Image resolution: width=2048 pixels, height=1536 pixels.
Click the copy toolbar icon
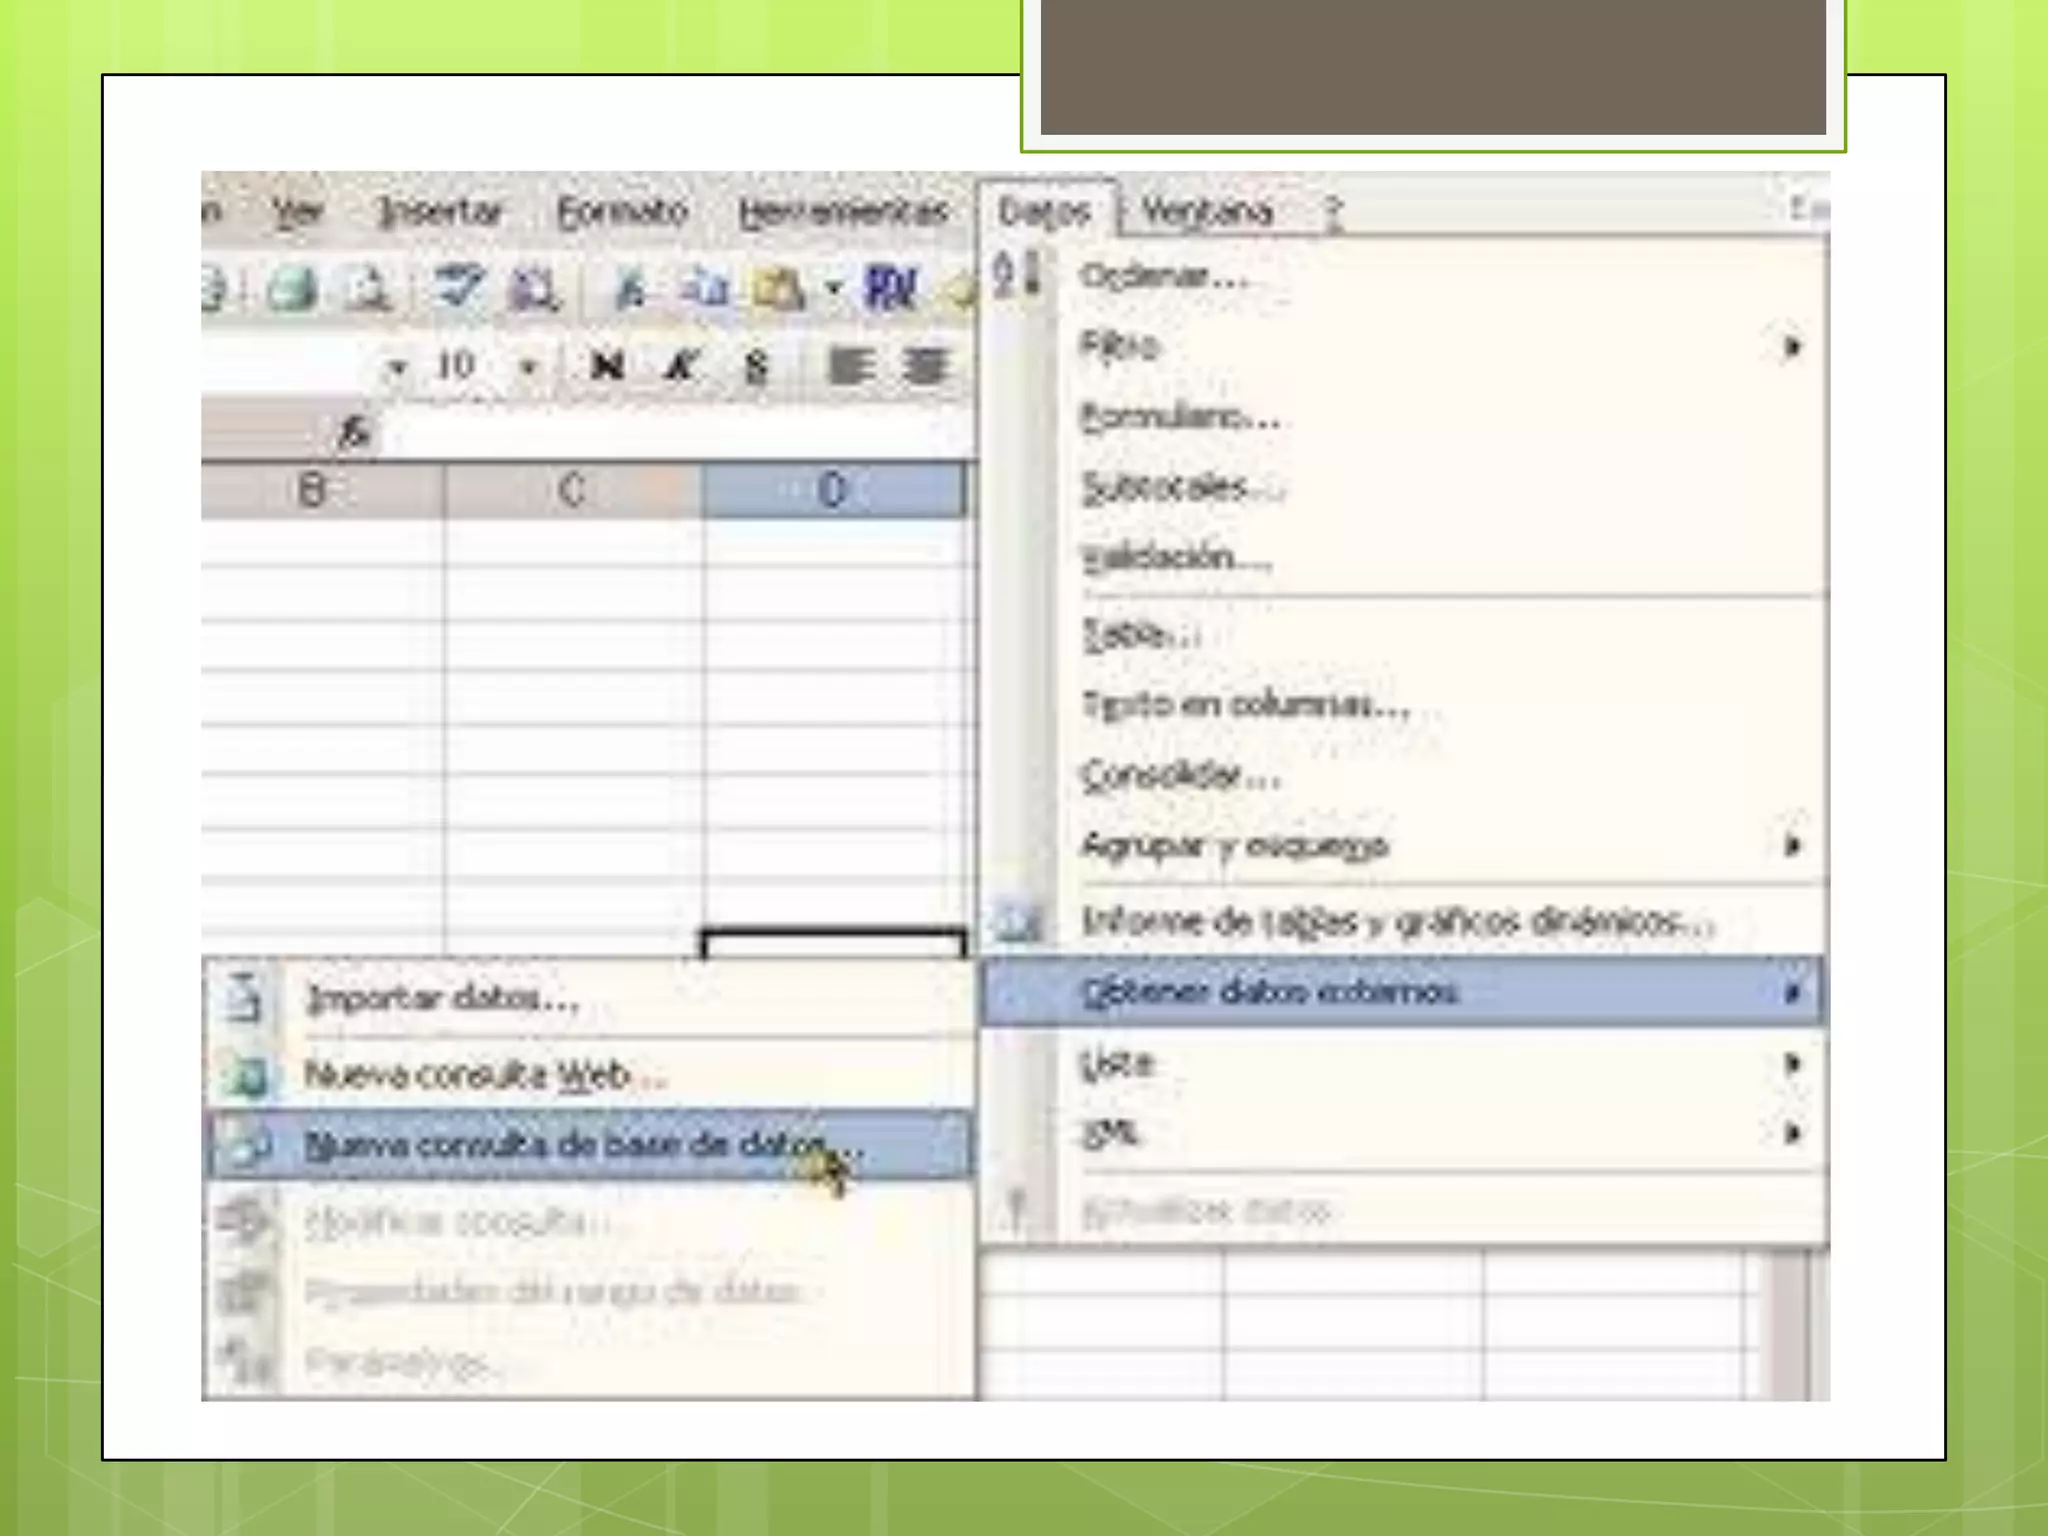click(x=705, y=290)
